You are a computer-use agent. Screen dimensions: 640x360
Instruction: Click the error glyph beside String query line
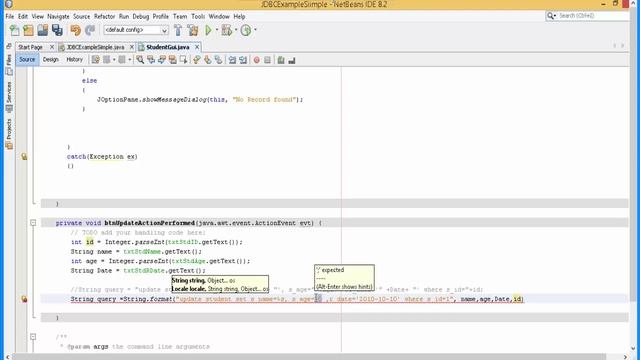pyautogui.click(x=24, y=299)
